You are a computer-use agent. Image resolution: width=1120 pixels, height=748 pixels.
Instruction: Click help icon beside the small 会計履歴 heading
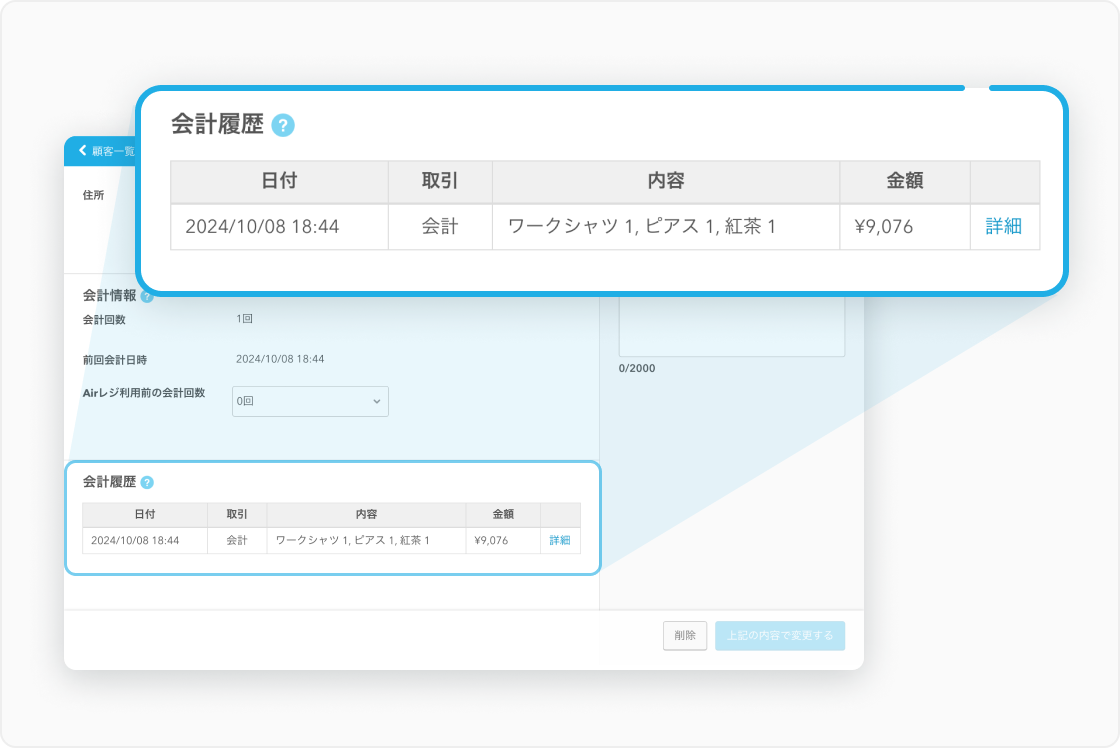pyautogui.click(x=147, y=482)
